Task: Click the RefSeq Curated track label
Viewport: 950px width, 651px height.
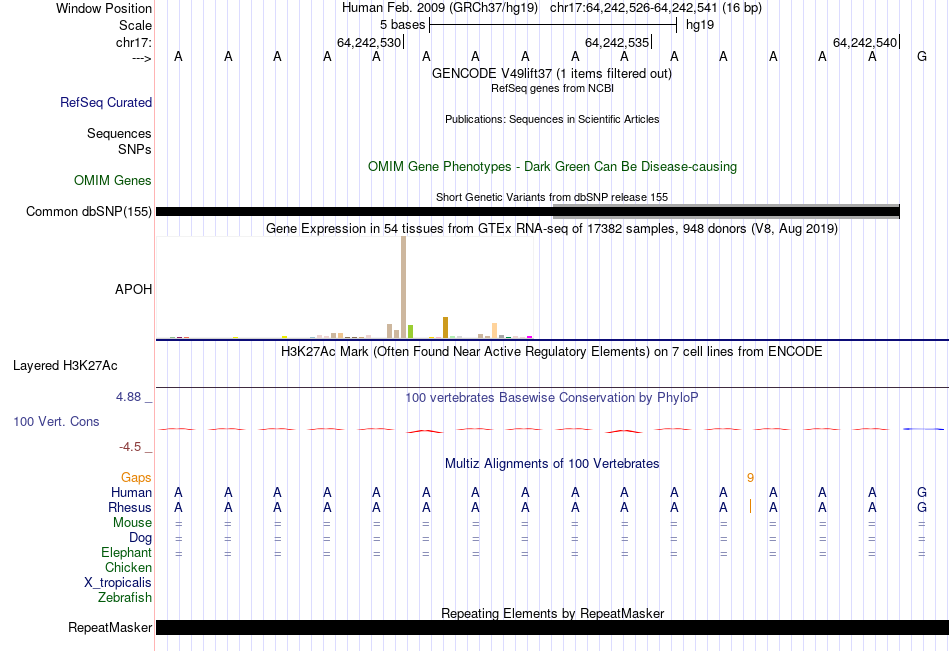Action: (105, 102)
